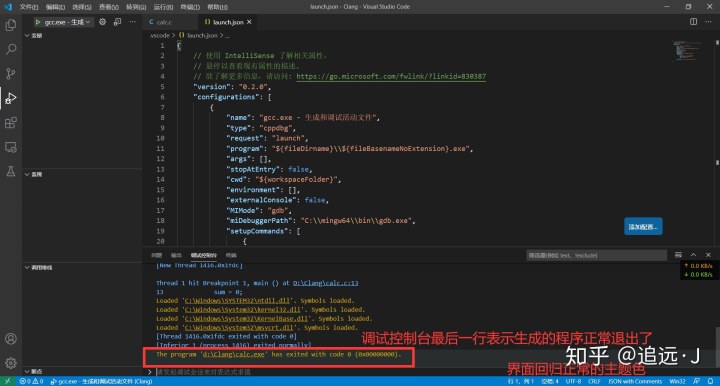Open the notifications bell in status bar

pyautogui.click(x=710, y=381)
